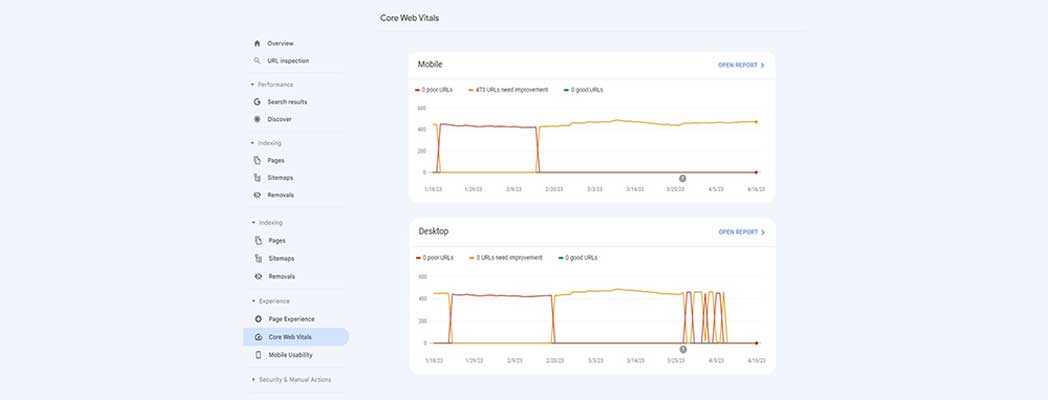Viewport: 1048px width, 400px height.
Task: Select Sitemaps directly below Discover's Indexing group
Action: pos(281,177)
